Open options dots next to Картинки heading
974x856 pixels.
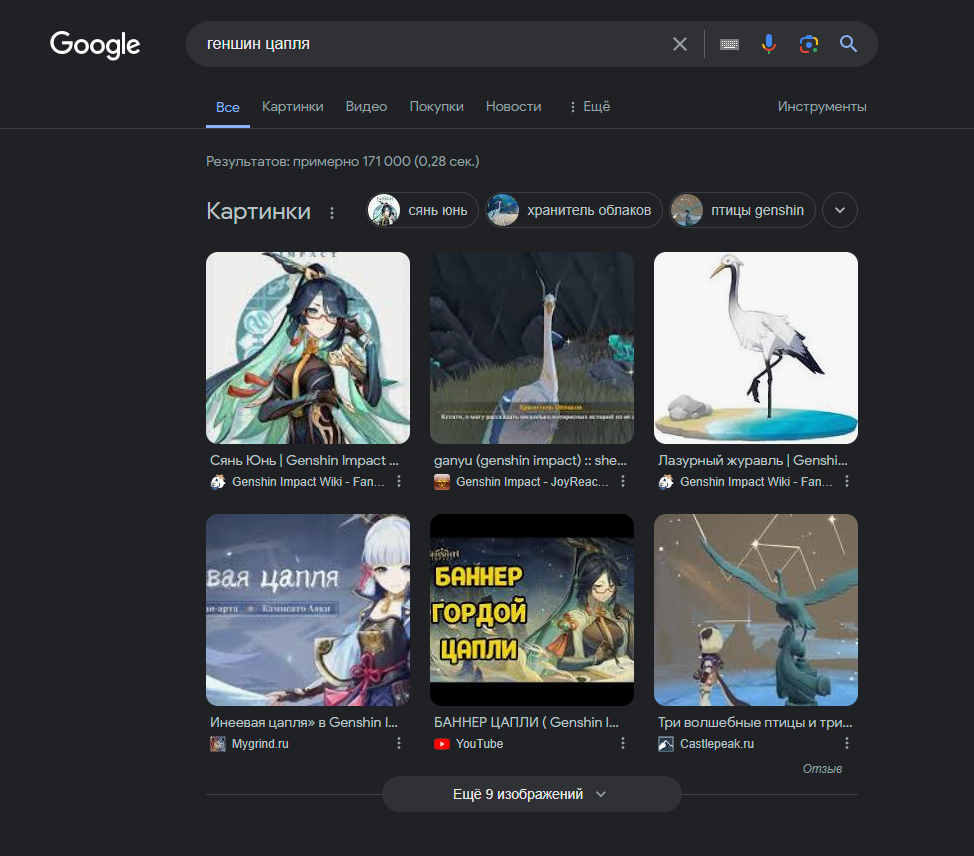pyautogui.click(x=332, y=213)
